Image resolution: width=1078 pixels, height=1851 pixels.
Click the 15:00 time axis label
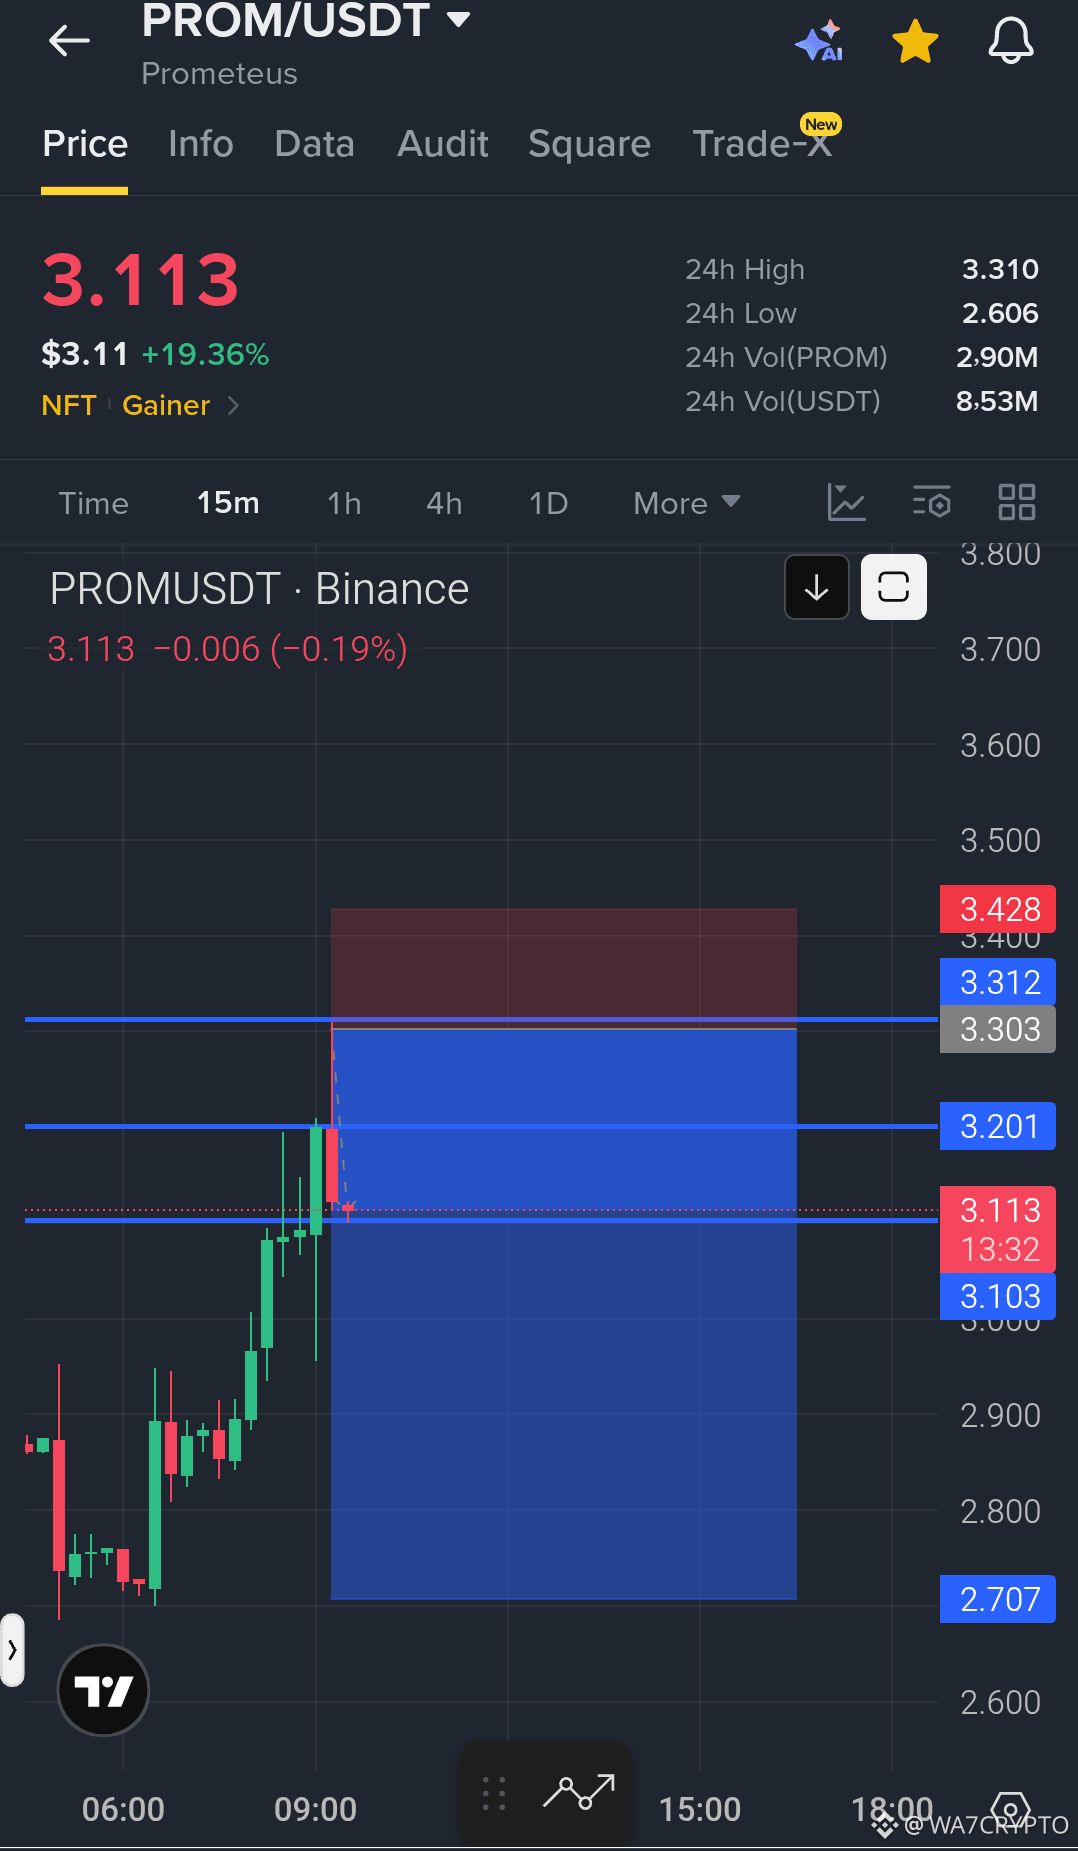(x=700, y=1809)
